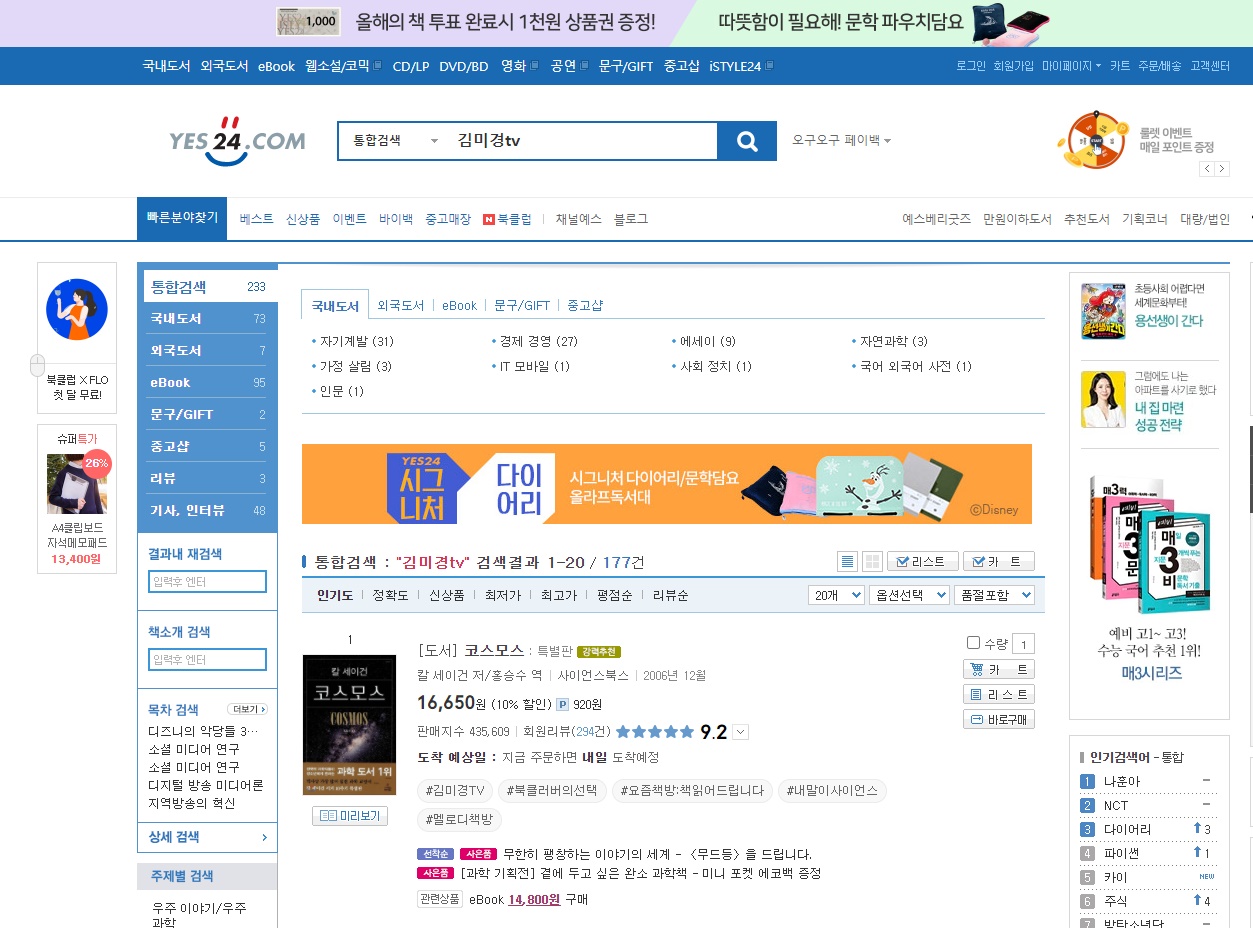The height and width of the screenshot is (928, 1253).
Task: Click the 수량 quantity field
Action: (1023, 643)
